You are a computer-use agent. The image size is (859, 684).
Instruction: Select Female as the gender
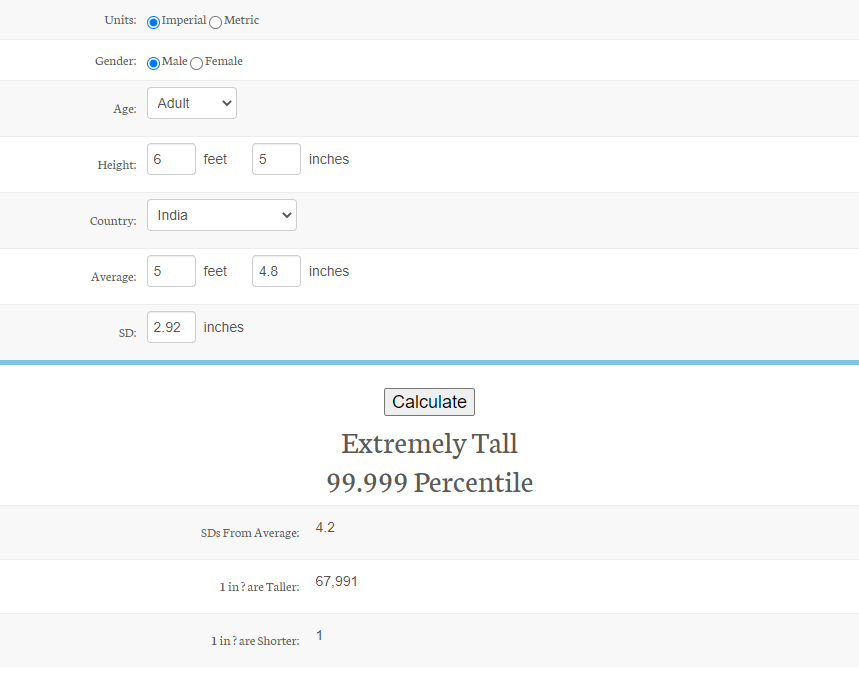click(196, 63)
